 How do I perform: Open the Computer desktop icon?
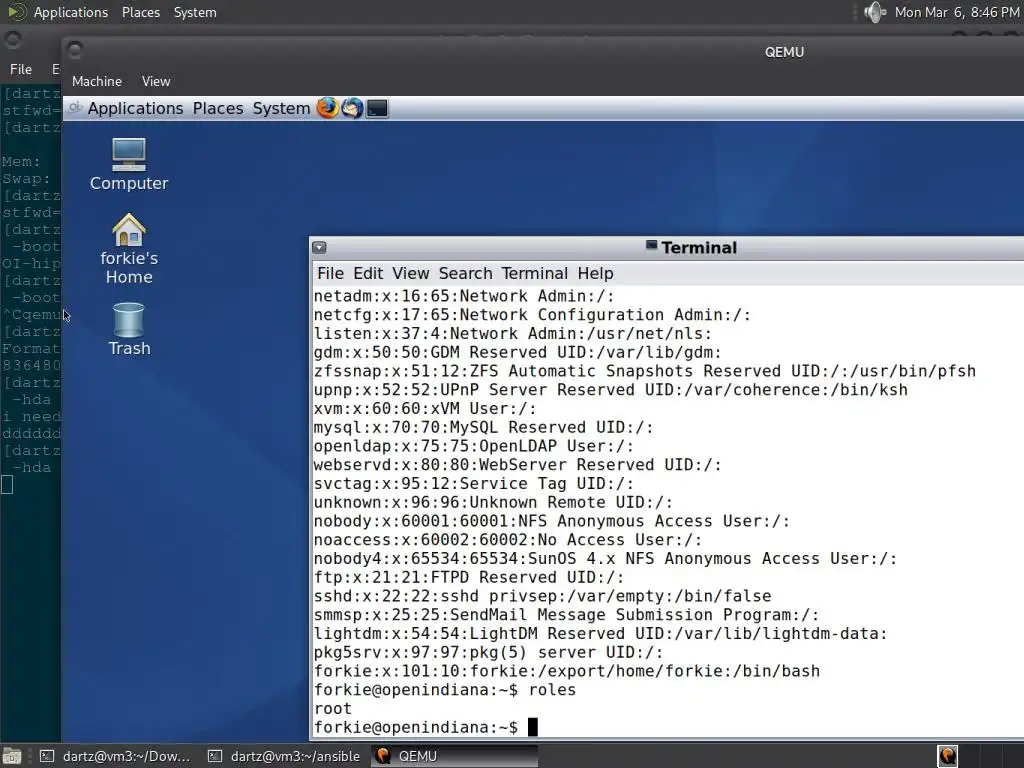point(129,165)
